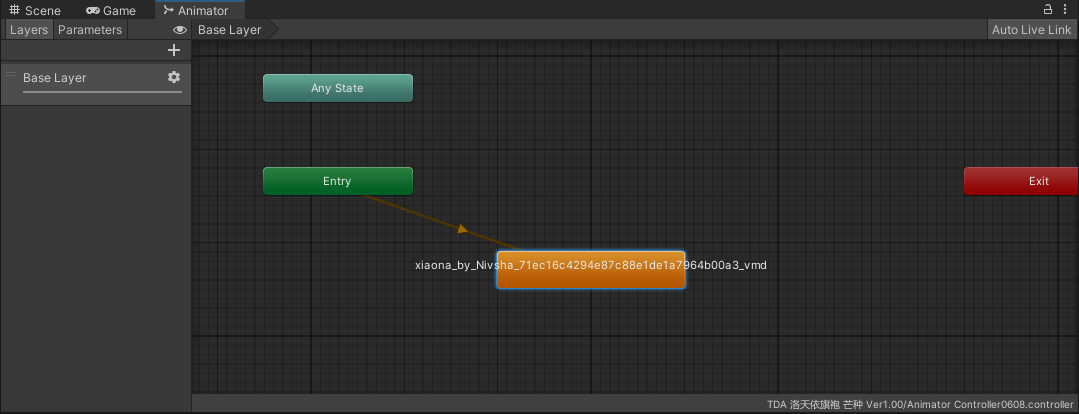Switch to the Scene tab

point(35,10)
